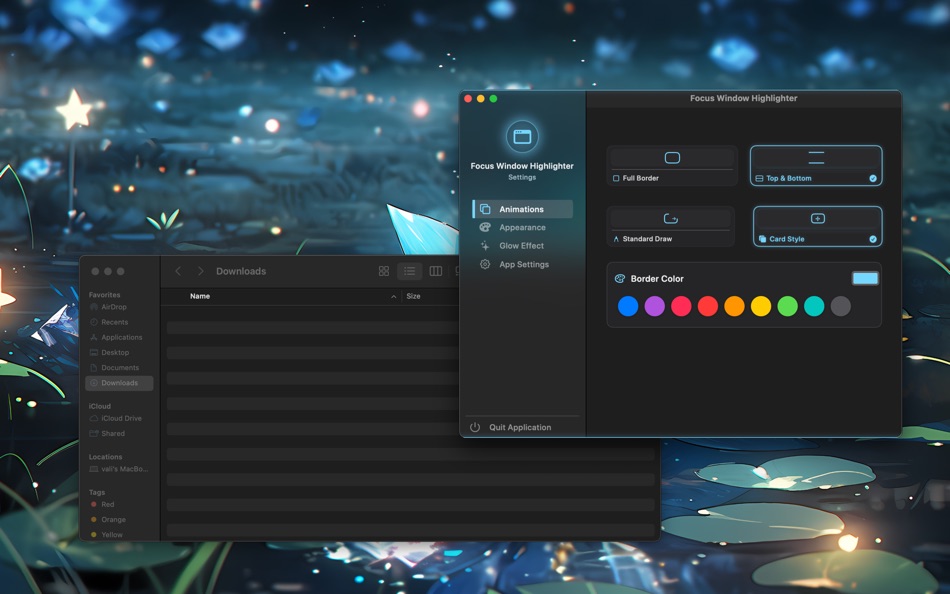Screen dimensions: 950x594
Task: Click the palette icon next to Border Color
Action: [620, 279]
